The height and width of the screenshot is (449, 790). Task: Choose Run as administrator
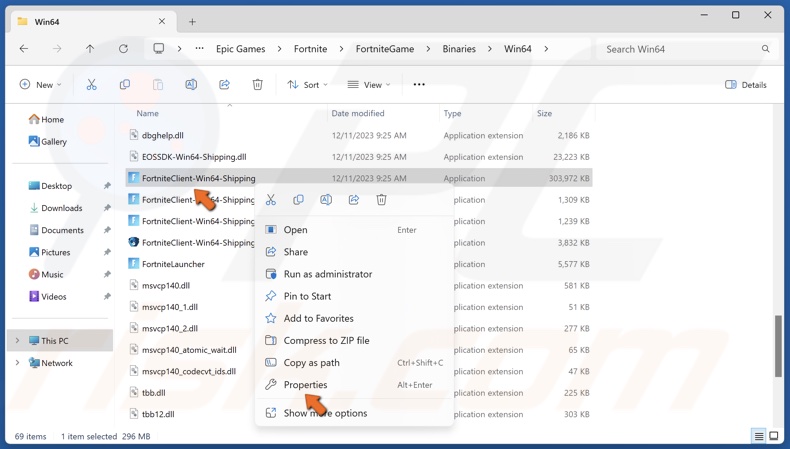coord(355,274)
